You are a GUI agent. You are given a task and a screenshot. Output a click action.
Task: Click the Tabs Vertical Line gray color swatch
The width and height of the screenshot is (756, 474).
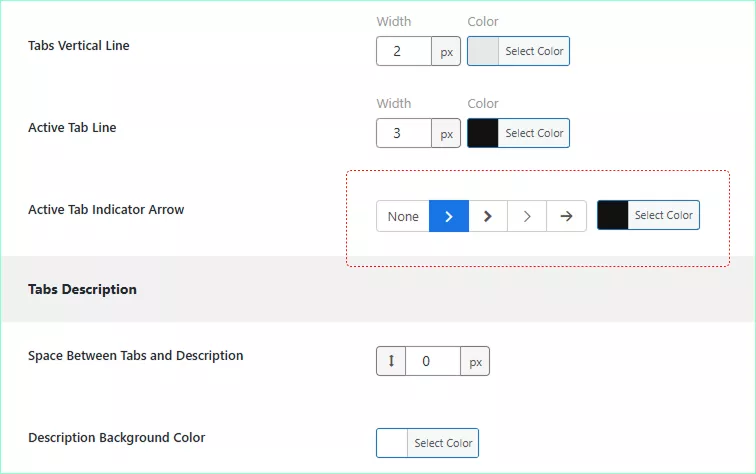(x=483, y=51)
